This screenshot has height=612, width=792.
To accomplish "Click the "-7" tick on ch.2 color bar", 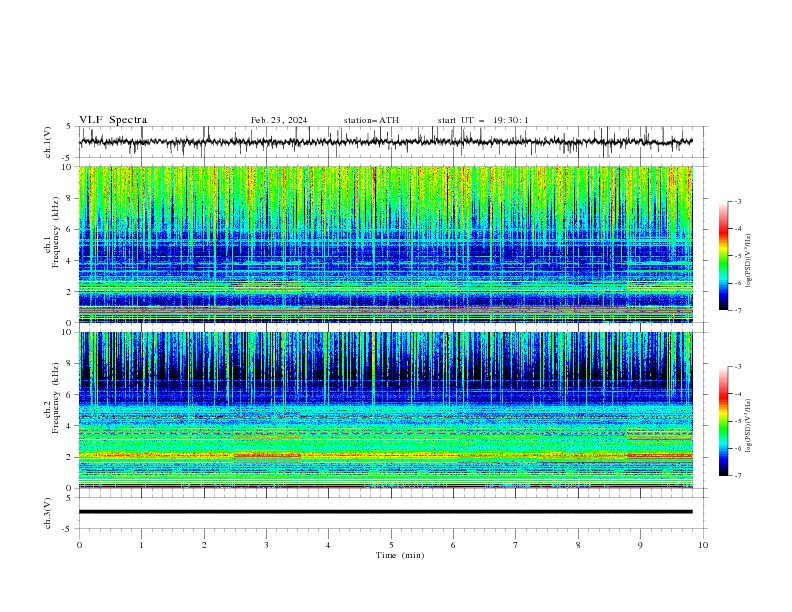I will click(x=738, y=476).
